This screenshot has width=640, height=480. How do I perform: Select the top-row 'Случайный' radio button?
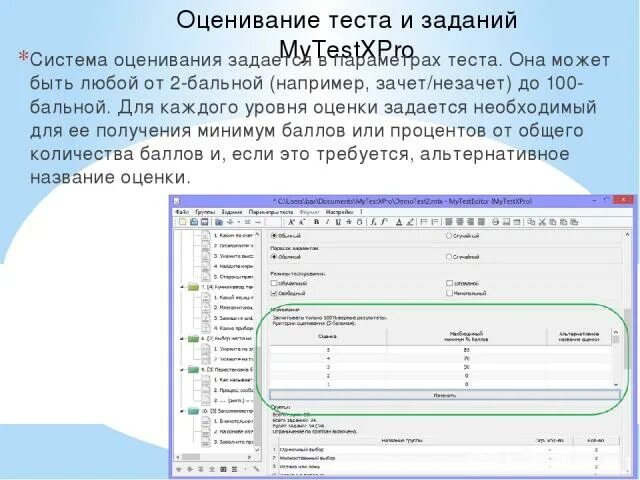(449, 236)
